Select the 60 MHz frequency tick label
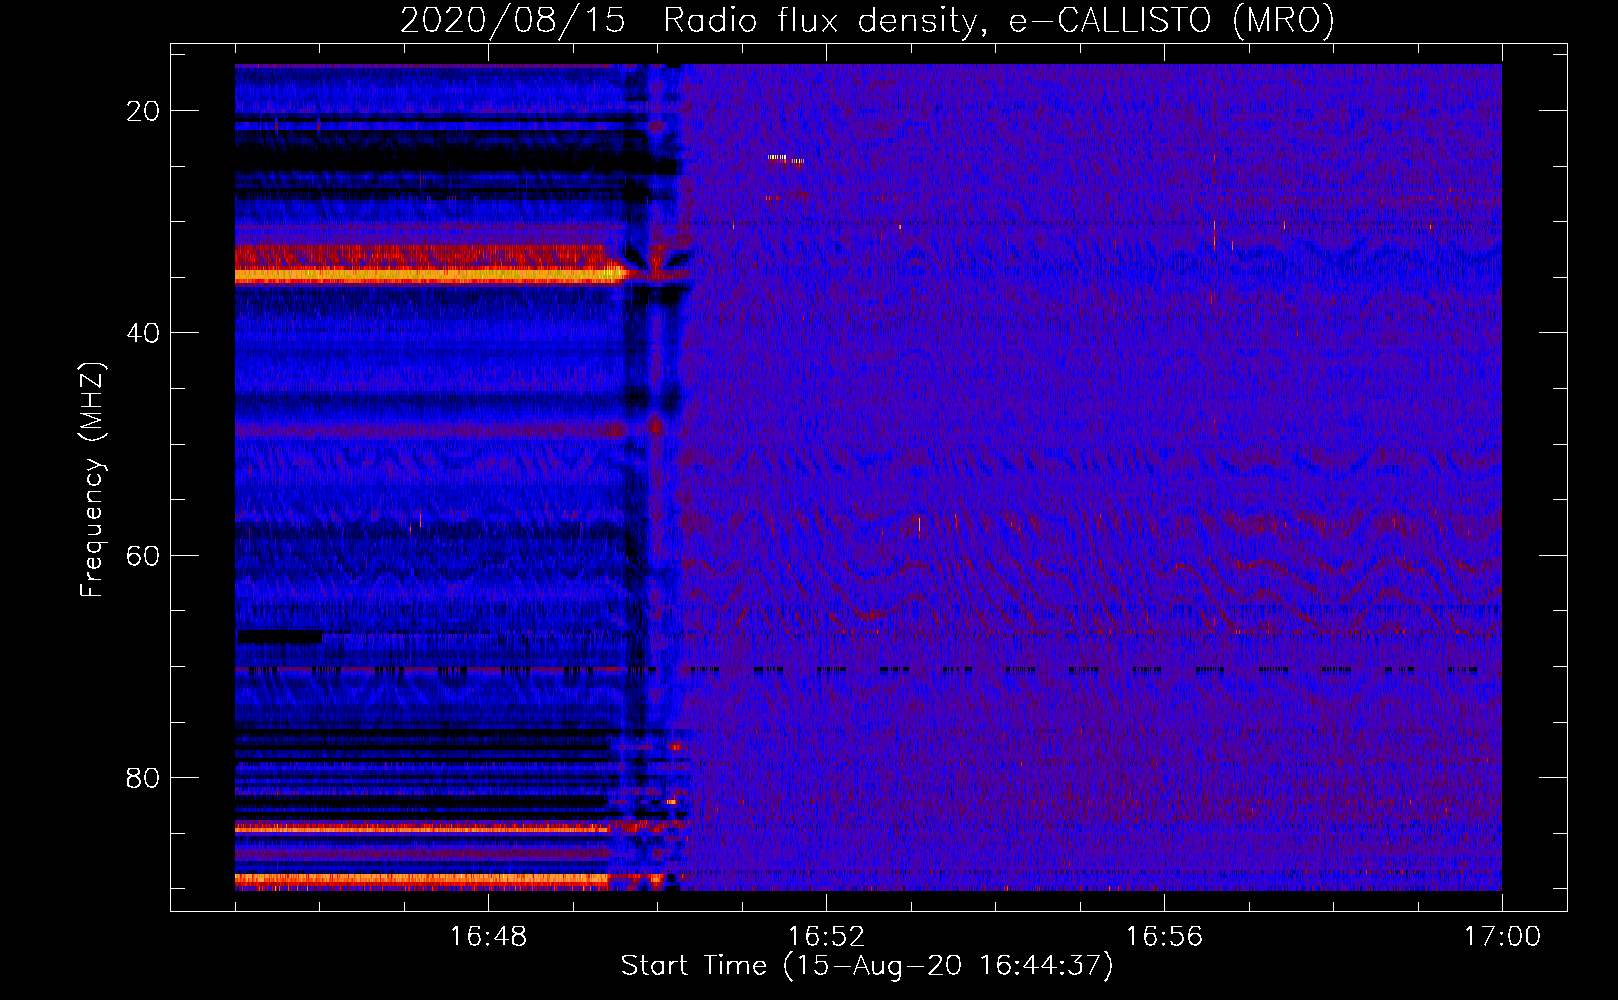This screenshot has height=1000, width=1618. (x=144, y=555)
